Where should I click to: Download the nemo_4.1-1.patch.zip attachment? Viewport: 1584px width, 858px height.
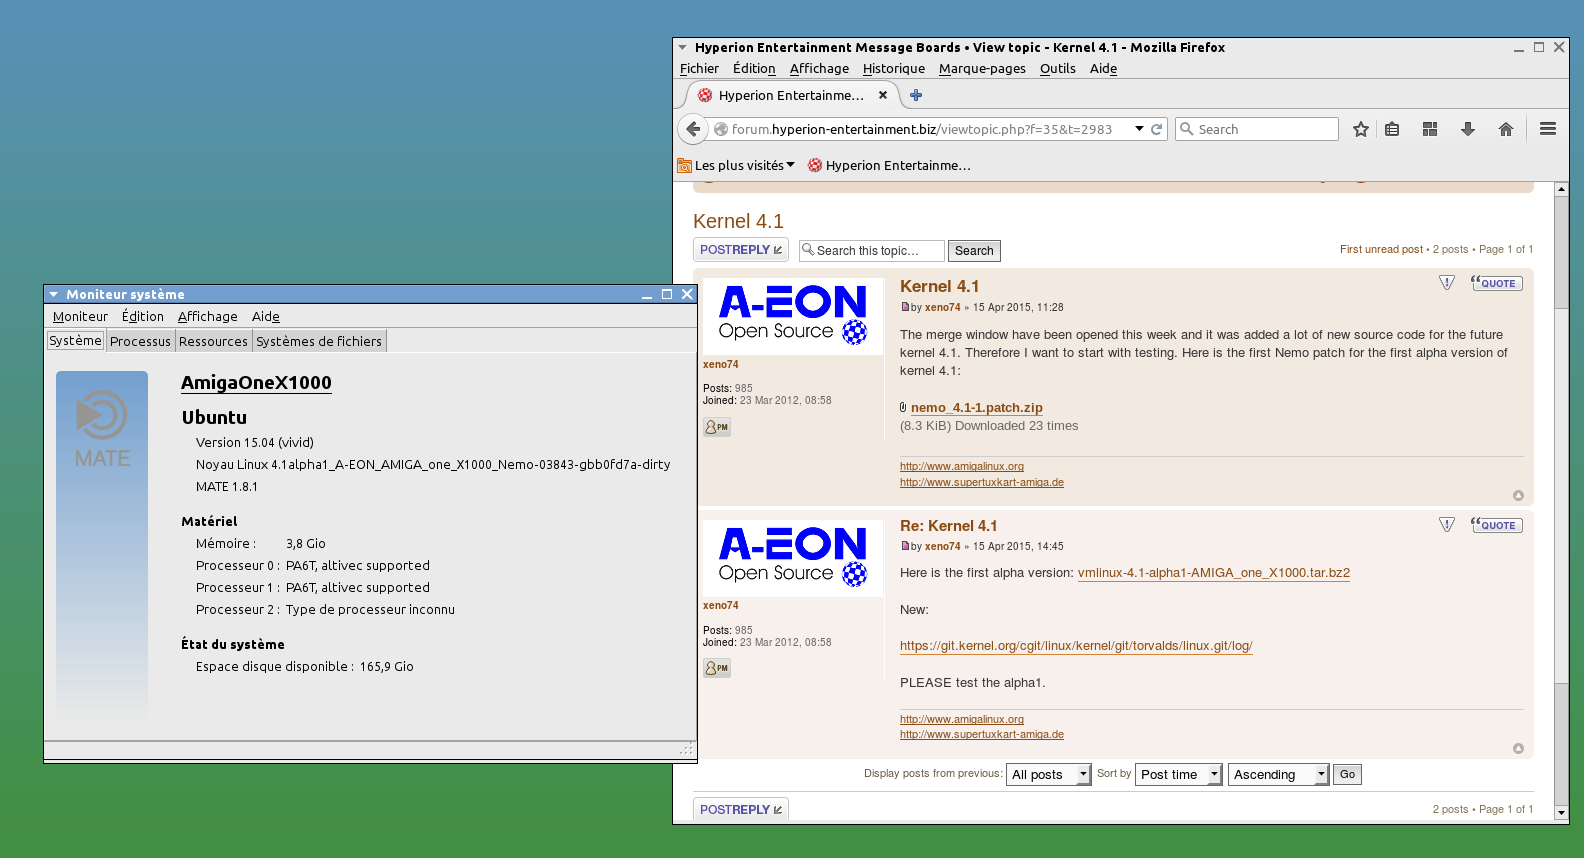[x=976, y=407]
